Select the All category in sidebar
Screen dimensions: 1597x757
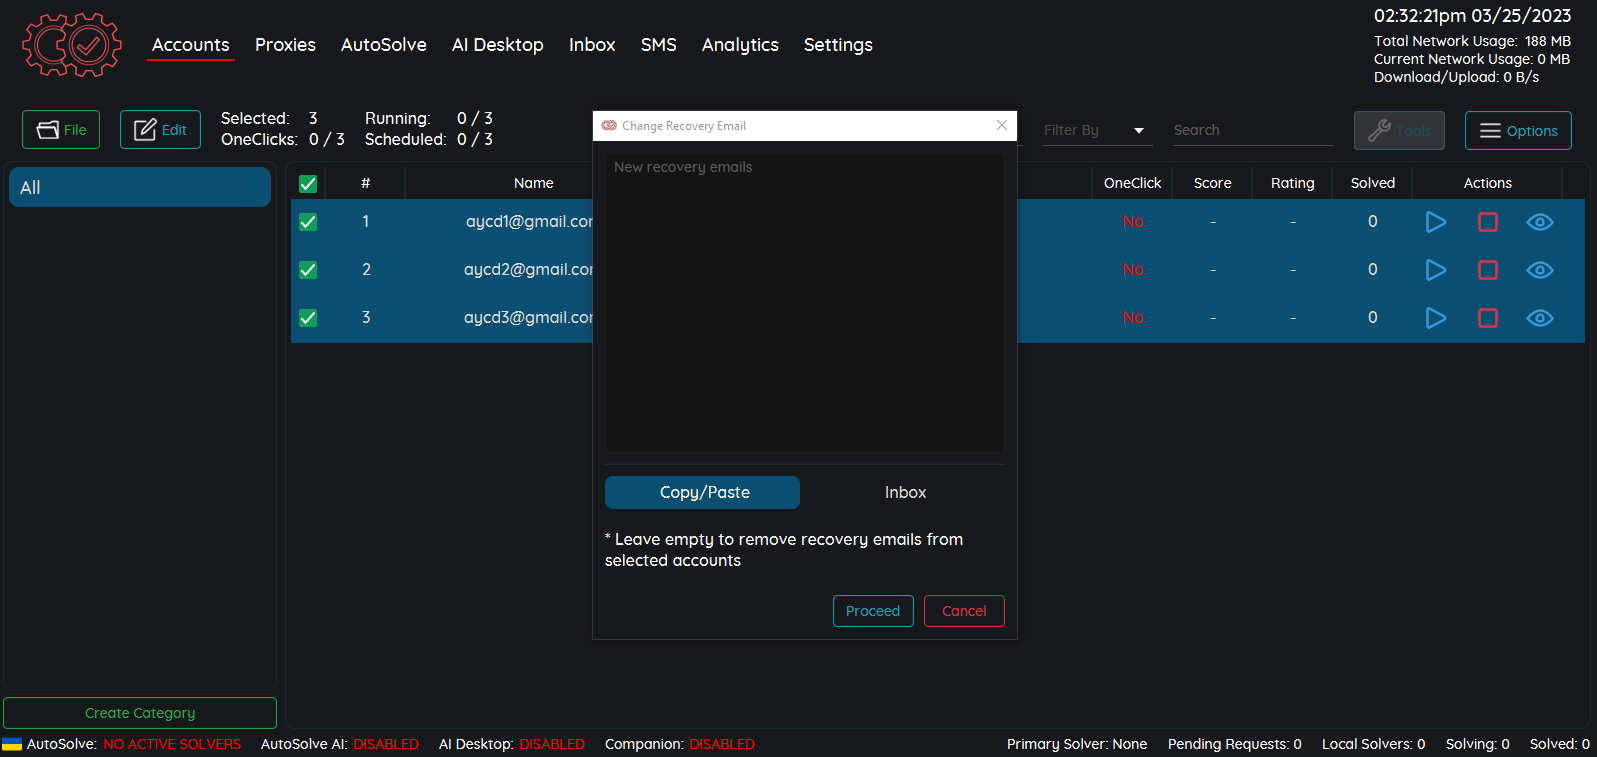point(140,187)
